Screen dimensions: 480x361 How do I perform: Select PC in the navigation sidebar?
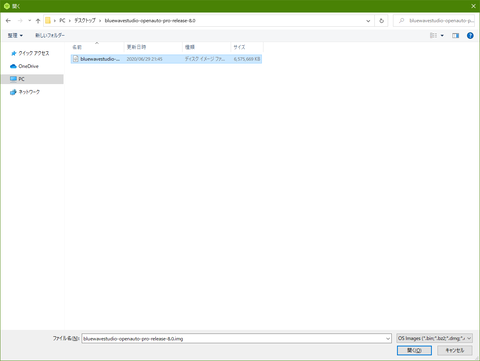[x=32, y=79]
